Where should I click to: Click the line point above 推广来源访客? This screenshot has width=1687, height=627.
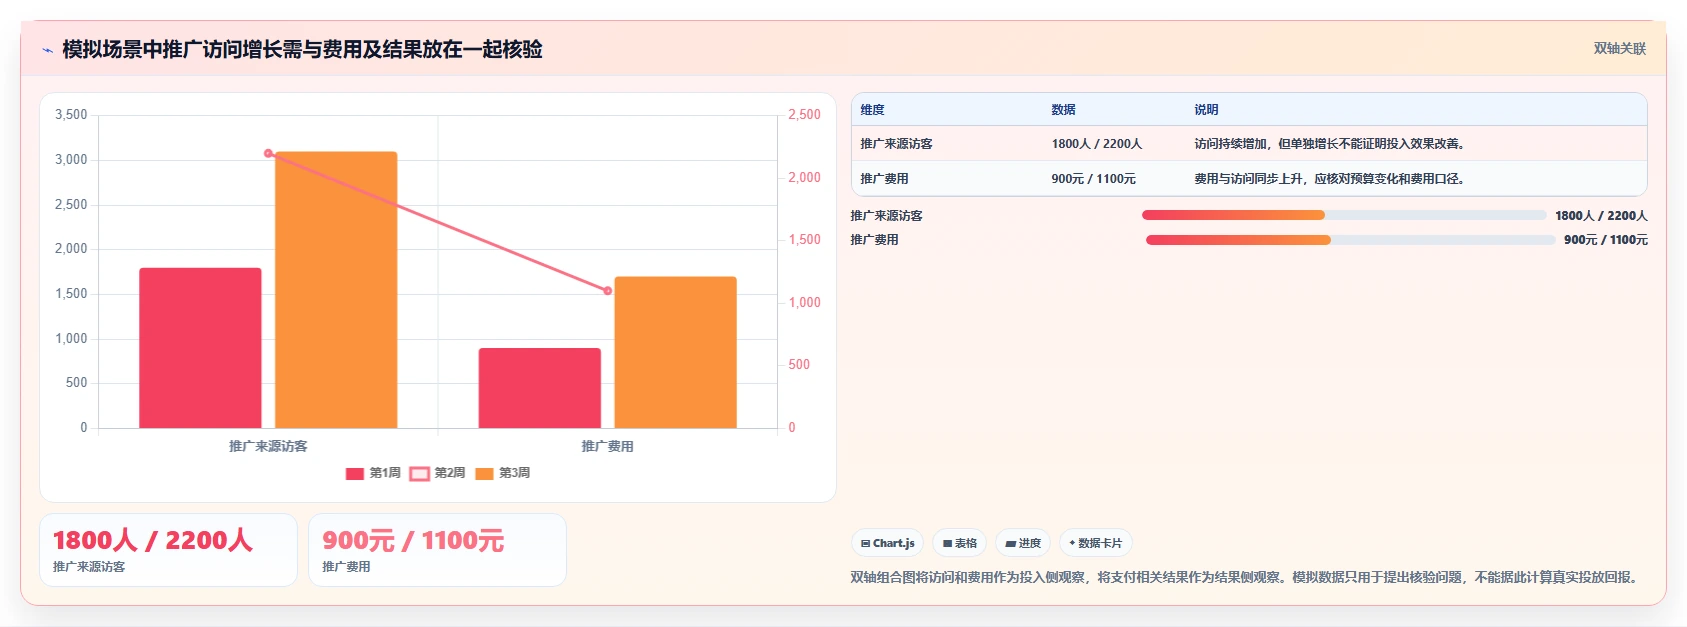click(x=268, y=153)
